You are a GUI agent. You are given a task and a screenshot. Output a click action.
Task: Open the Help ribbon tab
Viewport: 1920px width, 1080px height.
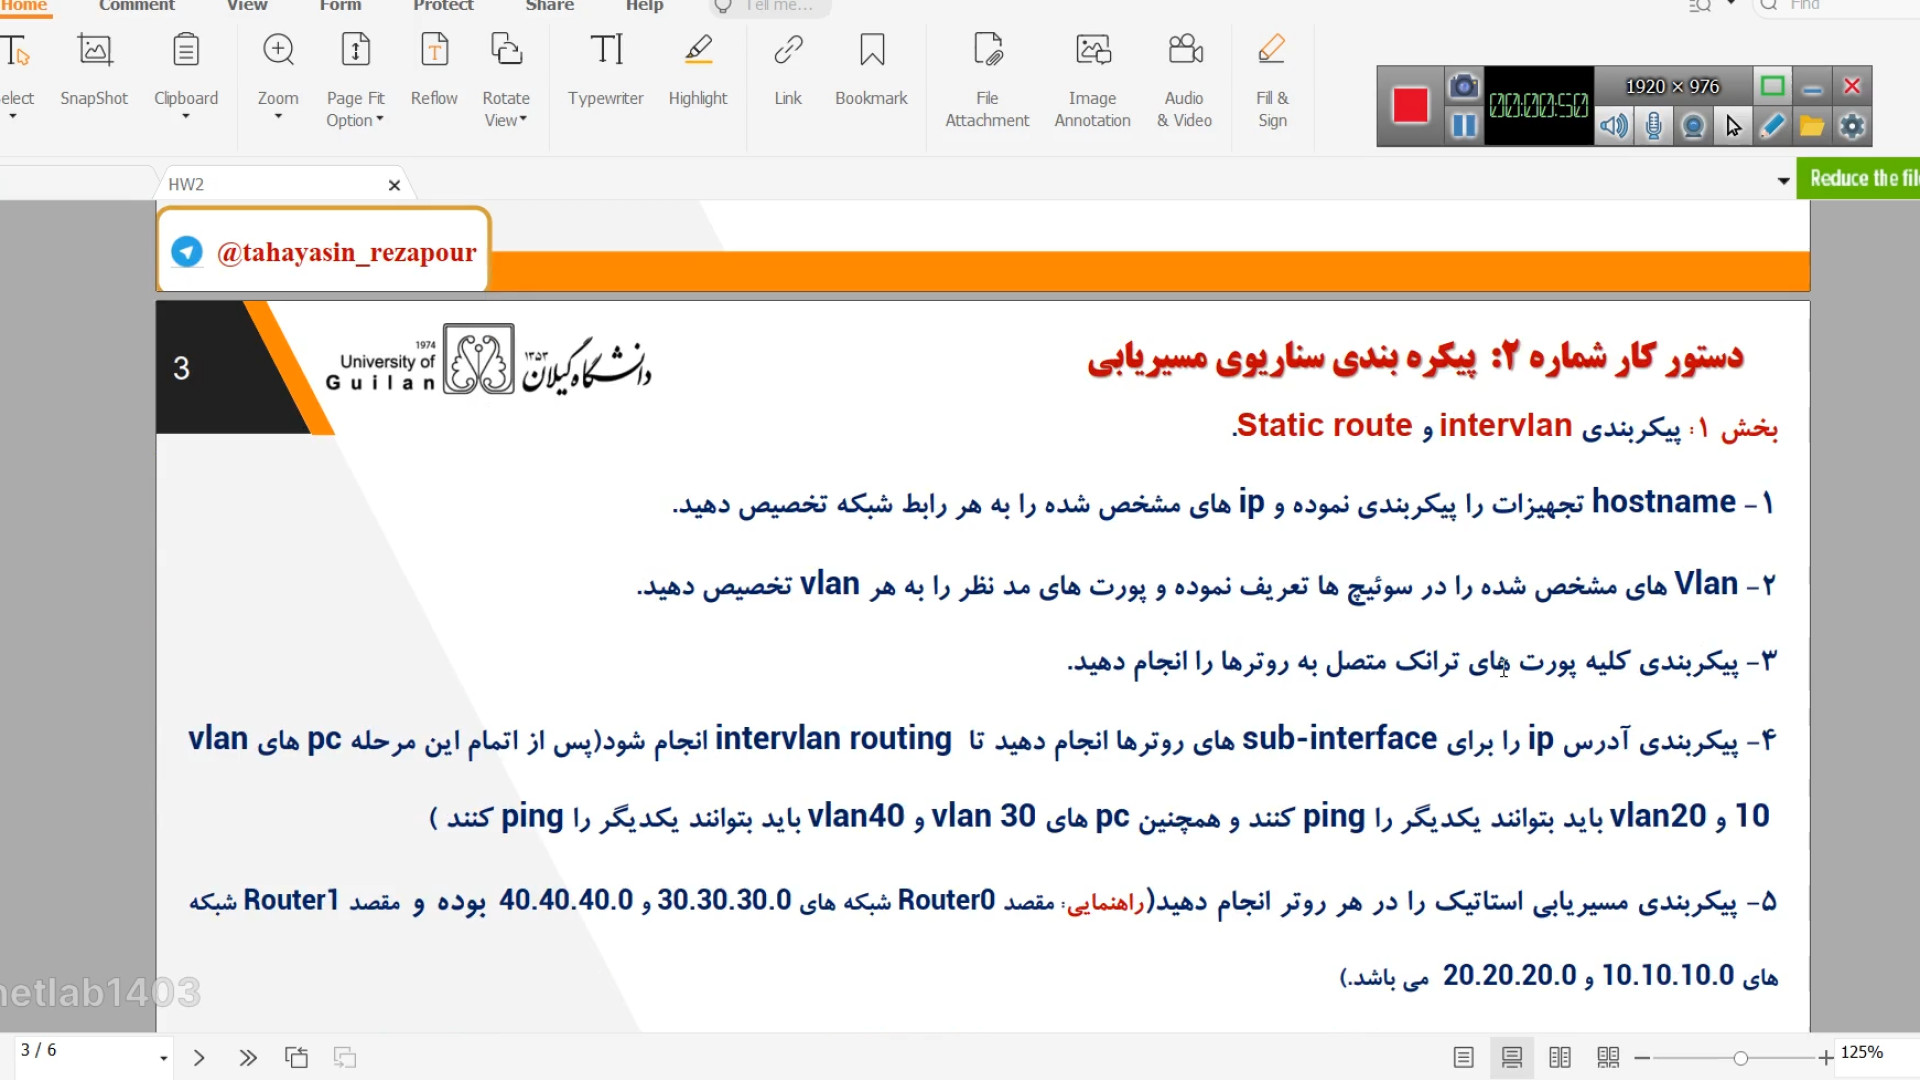644,6
